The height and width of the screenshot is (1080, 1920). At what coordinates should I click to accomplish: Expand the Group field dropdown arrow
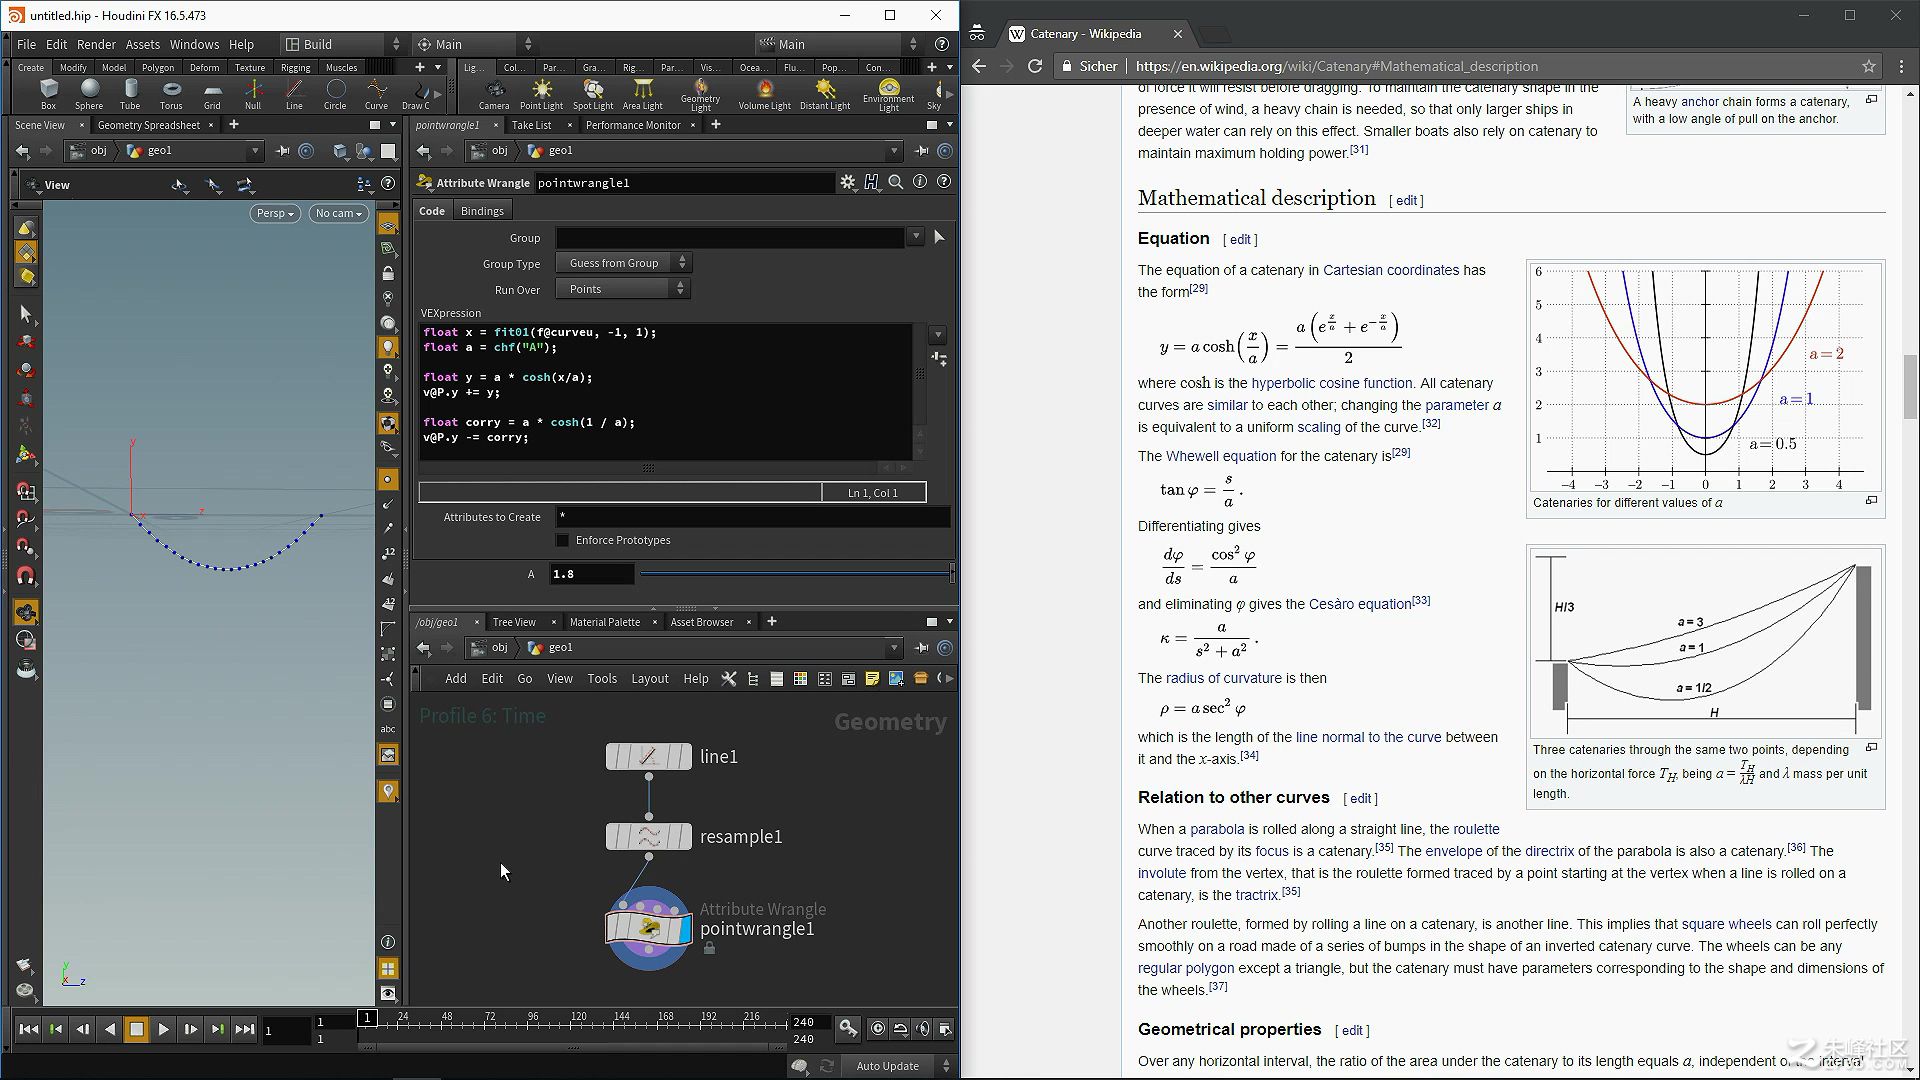point(915,237)
